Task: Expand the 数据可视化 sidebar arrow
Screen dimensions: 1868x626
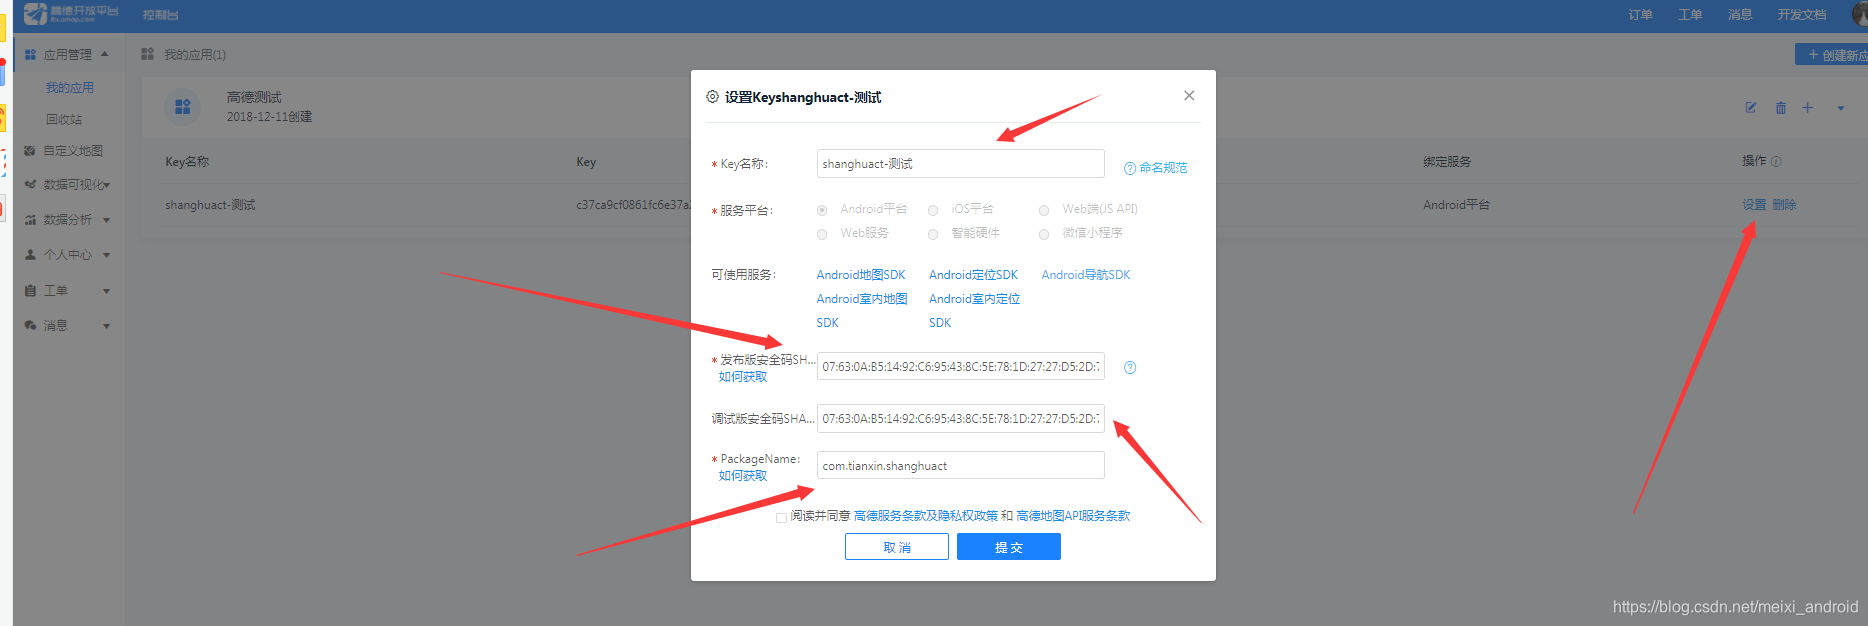Action: (107, 185)
